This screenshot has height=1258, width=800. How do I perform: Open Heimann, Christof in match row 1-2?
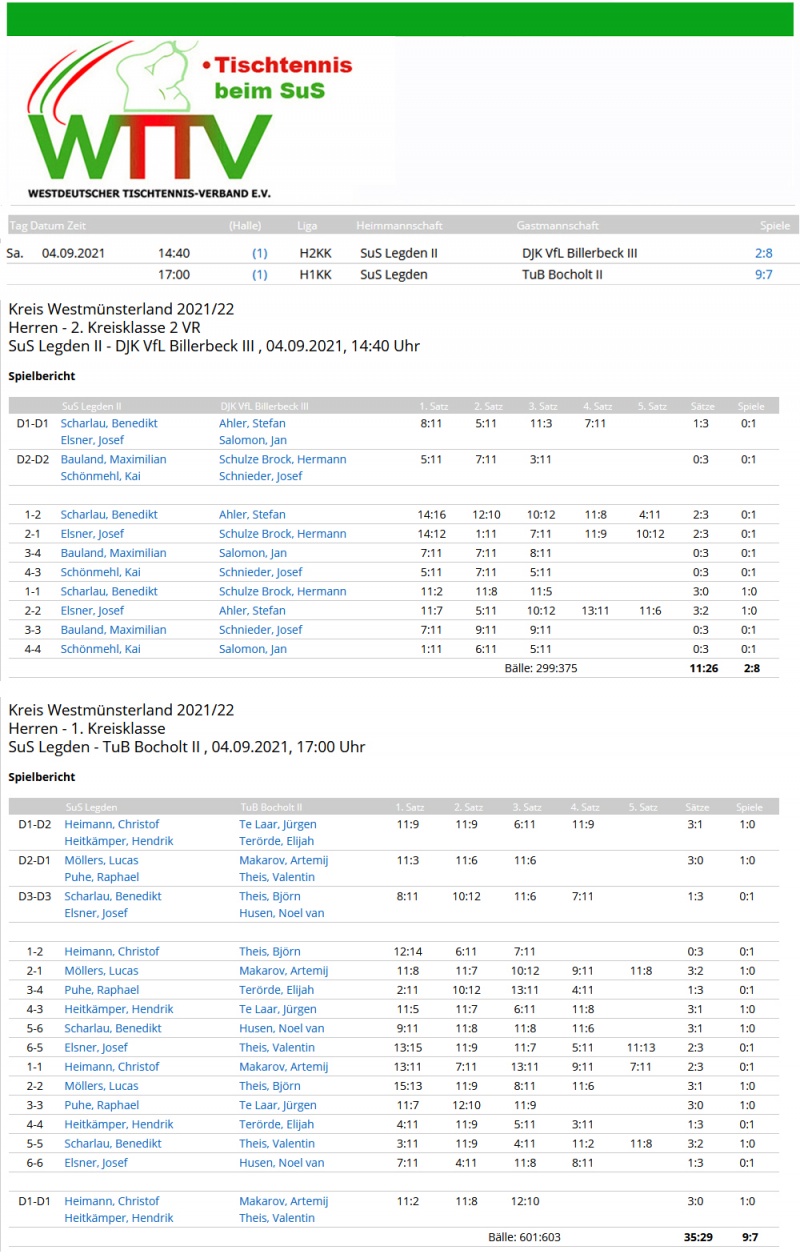pyautogui.click(x=111, y=952)
